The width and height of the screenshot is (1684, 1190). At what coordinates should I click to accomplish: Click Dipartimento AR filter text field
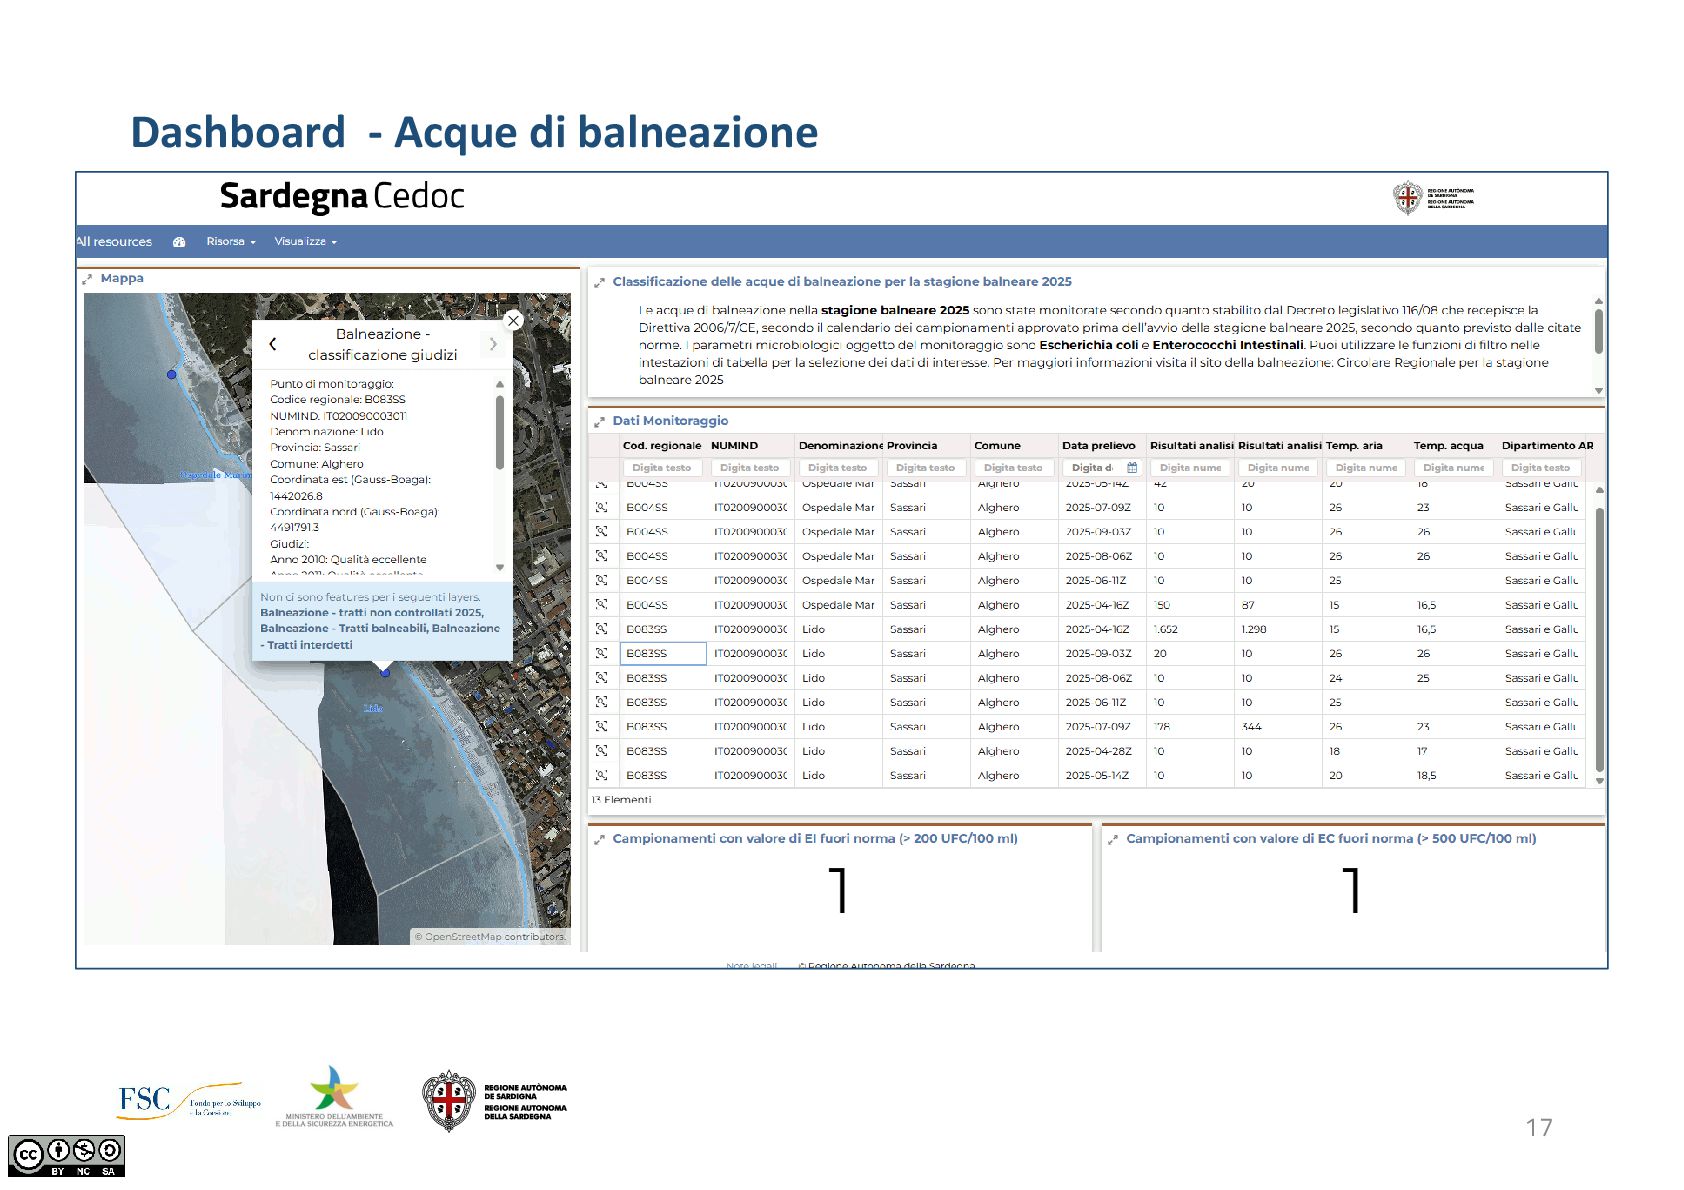click(1541, 467)
